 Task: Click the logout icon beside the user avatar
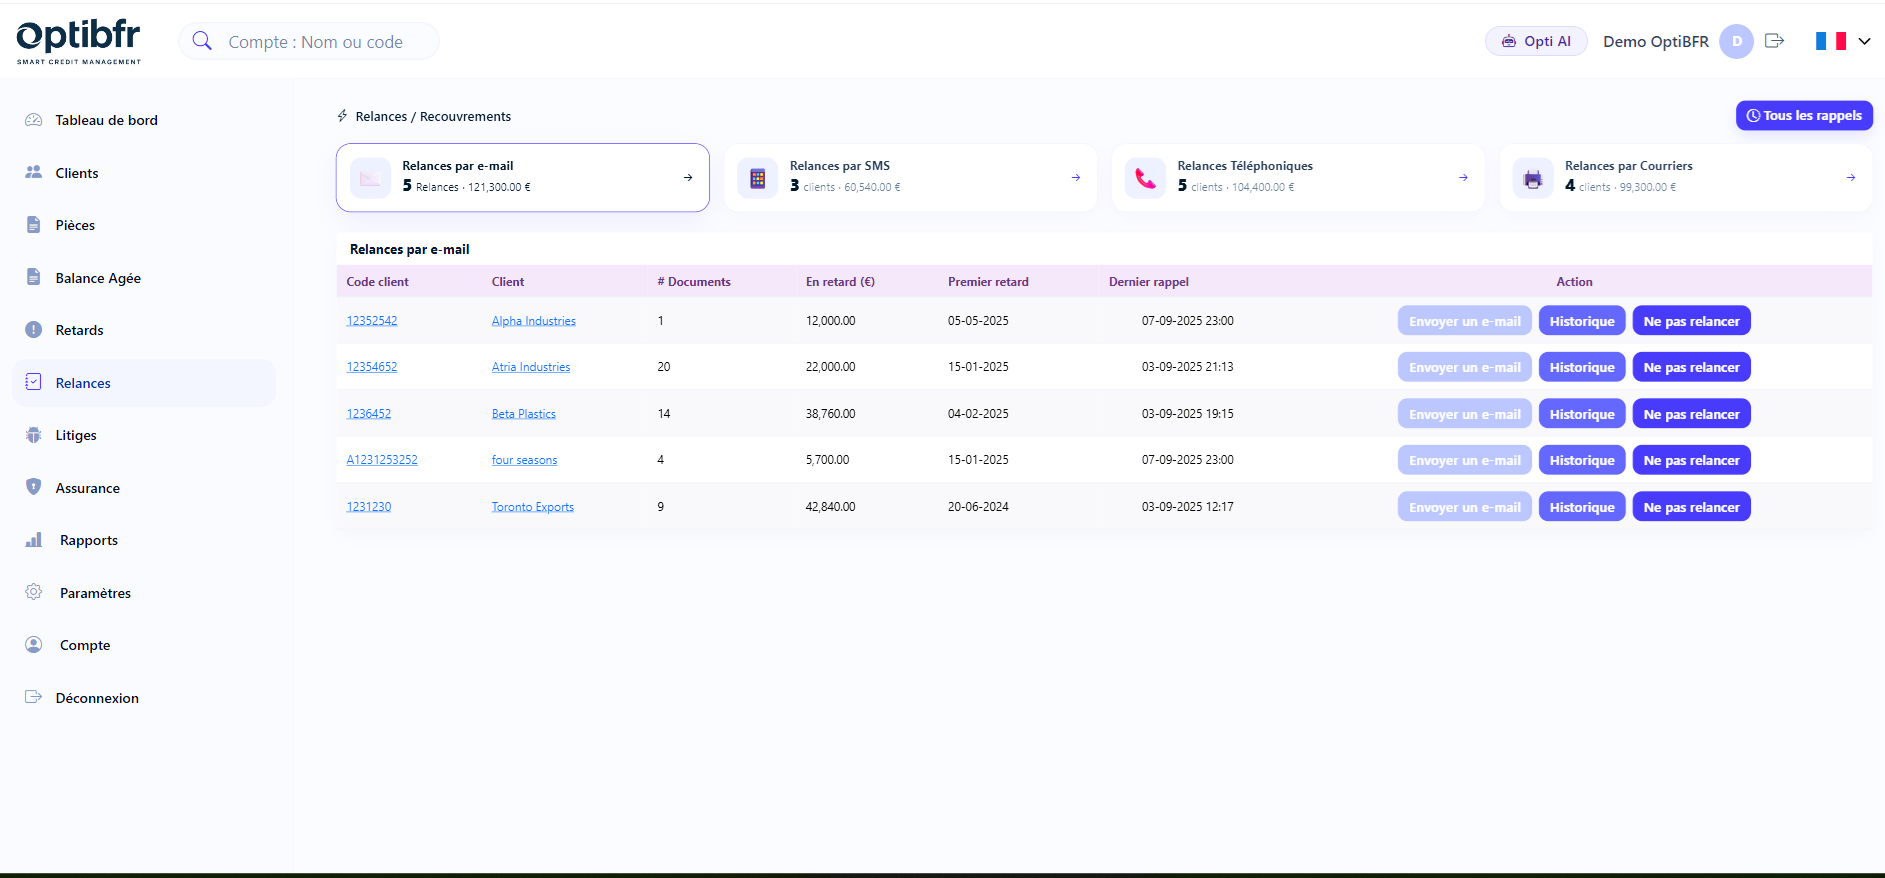1774,41
